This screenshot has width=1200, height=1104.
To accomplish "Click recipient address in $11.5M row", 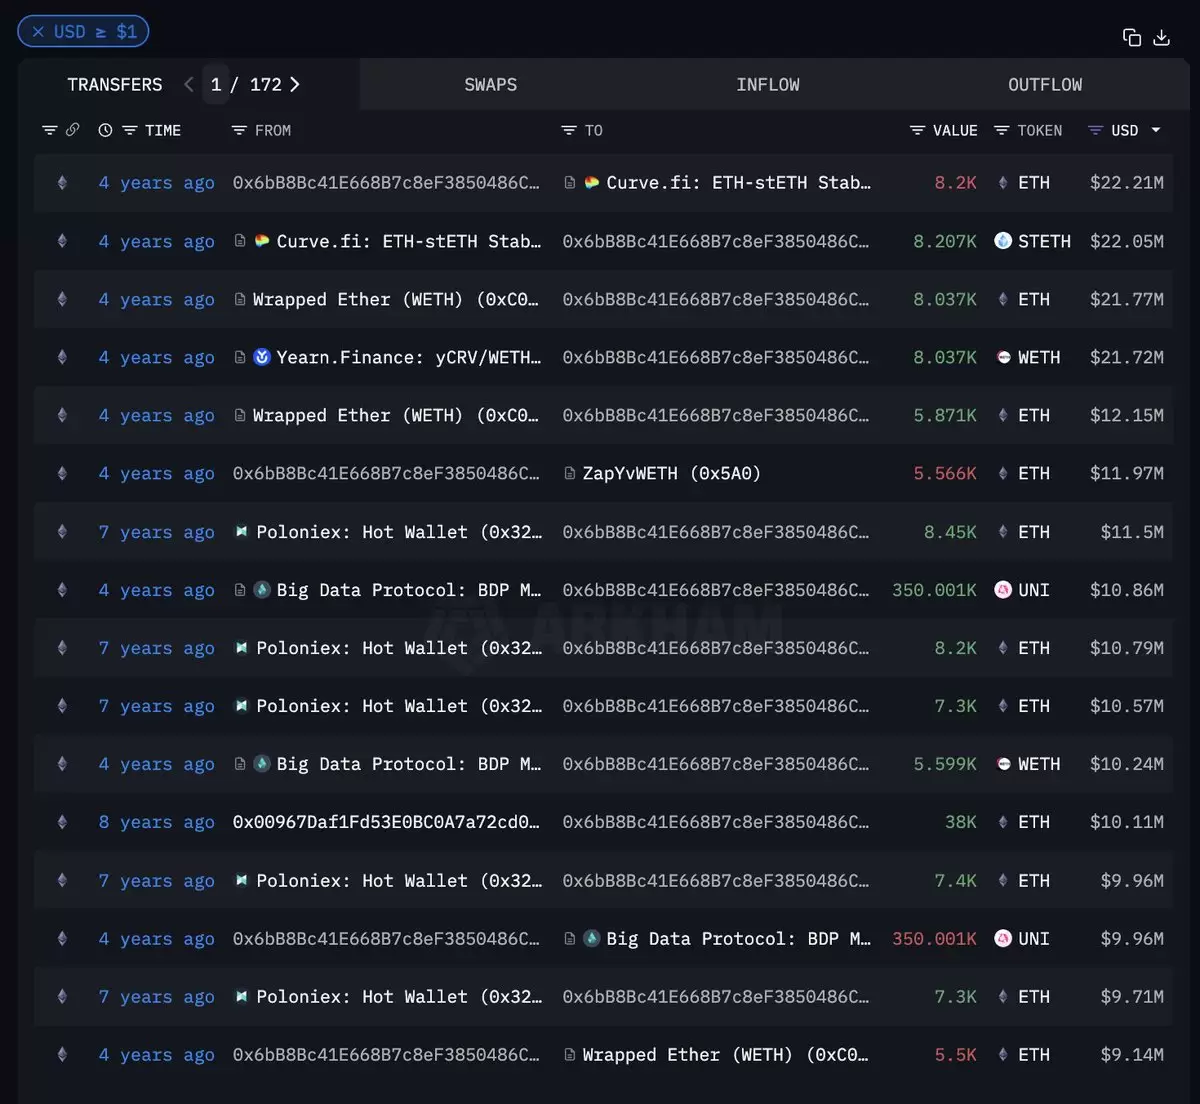I will [x=716, y=532].
